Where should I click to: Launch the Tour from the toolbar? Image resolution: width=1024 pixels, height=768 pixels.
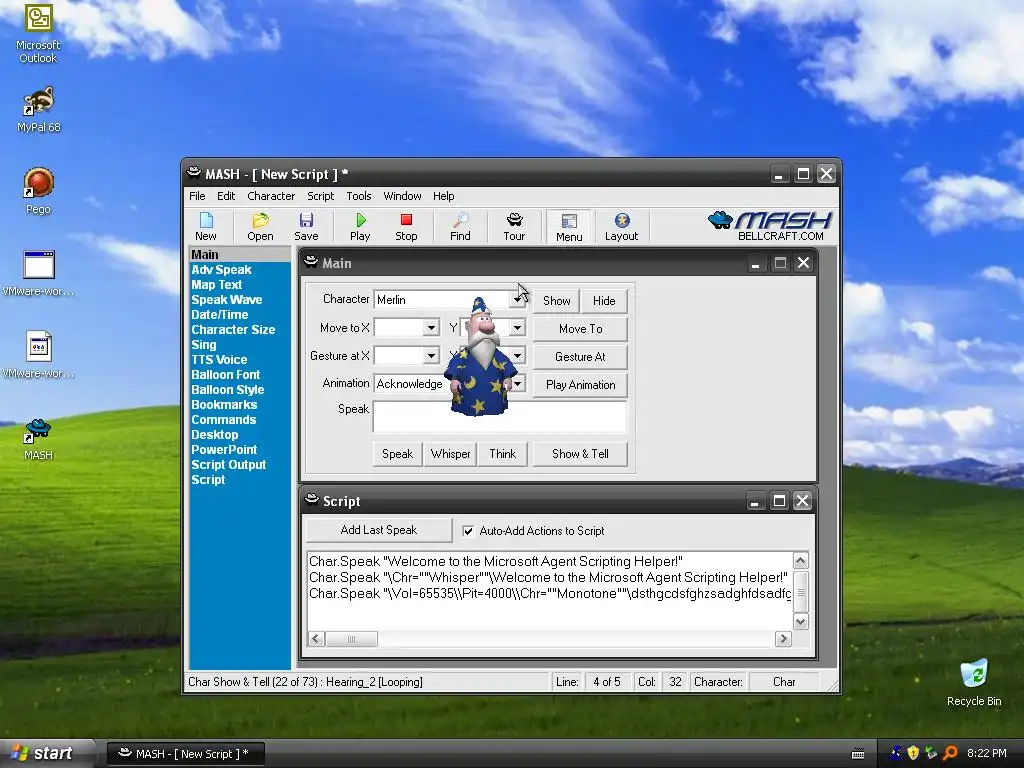tap(514, 227)
